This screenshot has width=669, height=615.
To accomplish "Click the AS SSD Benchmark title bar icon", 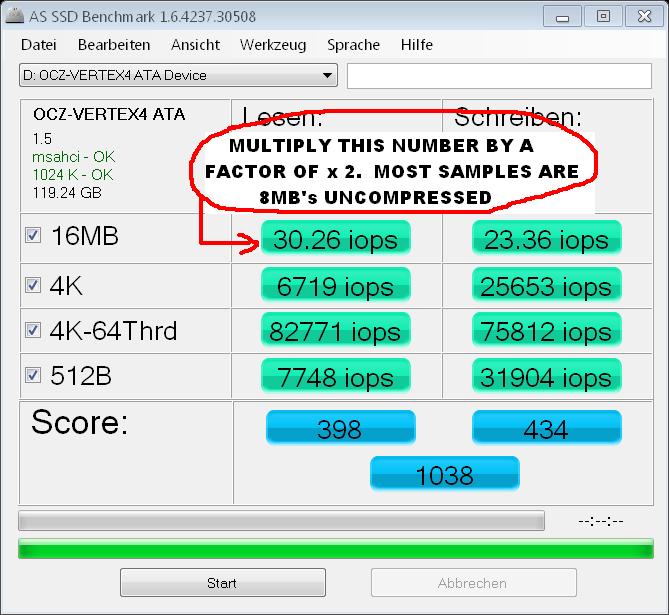I will click(x=14, y=16).
